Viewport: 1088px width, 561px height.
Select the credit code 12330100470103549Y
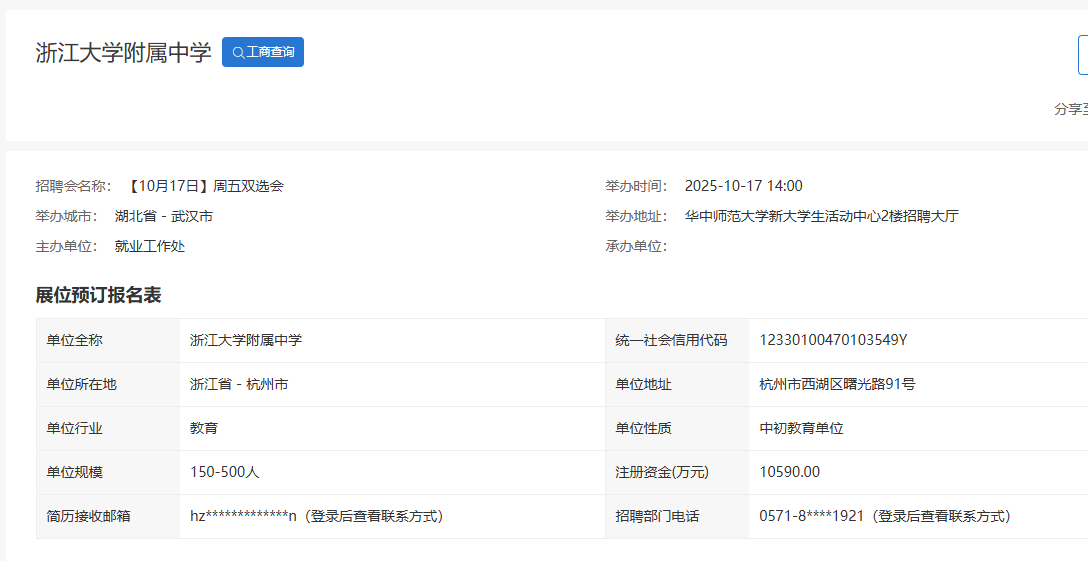pyautogui.click(x=833, y=340)
